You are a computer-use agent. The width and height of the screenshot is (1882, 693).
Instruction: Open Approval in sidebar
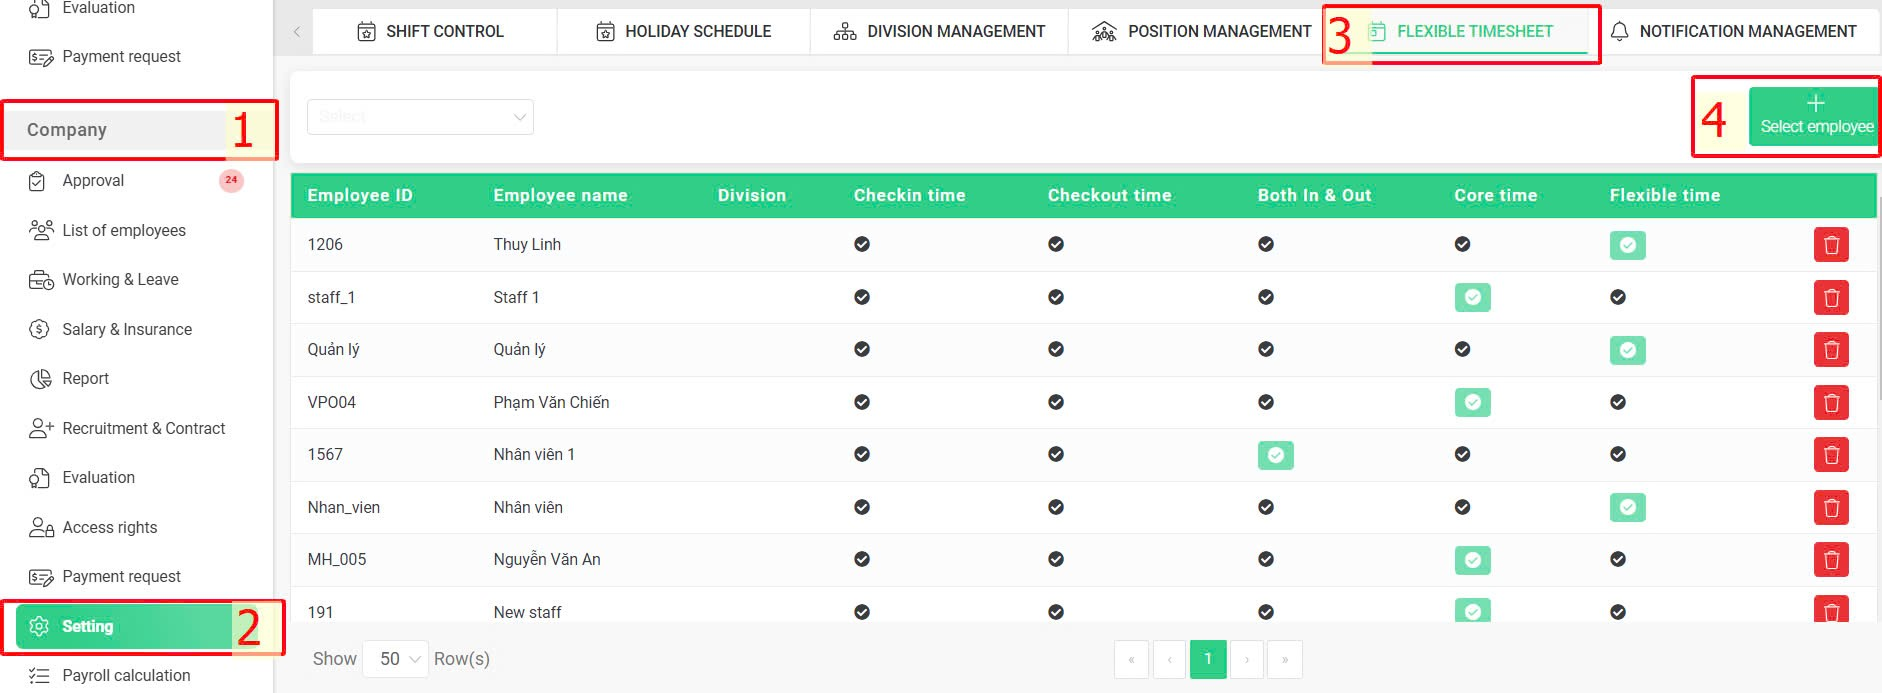coord(93,181)
